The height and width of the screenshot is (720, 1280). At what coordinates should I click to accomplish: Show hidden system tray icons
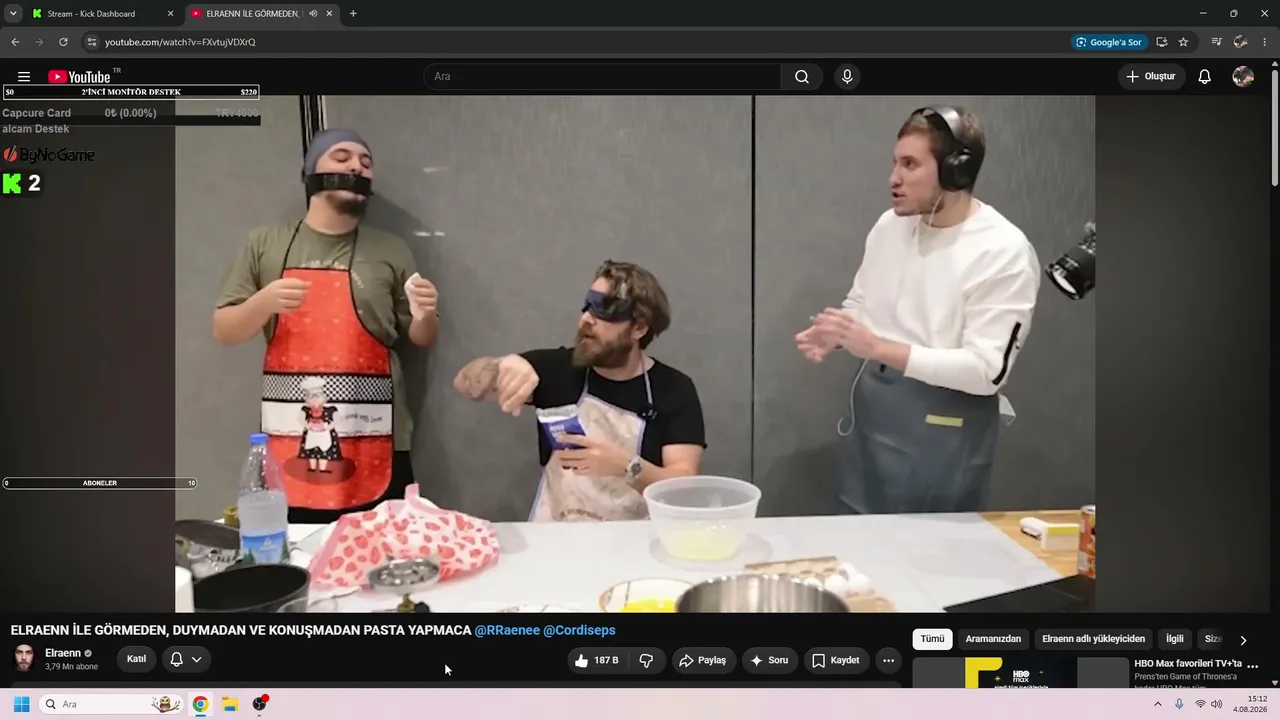tap(1158, 704)
